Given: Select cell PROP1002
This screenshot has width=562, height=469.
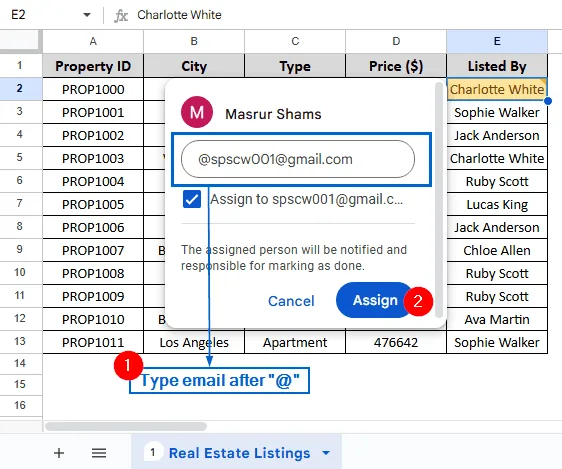Looking at the screenshot, I should 93,135.
